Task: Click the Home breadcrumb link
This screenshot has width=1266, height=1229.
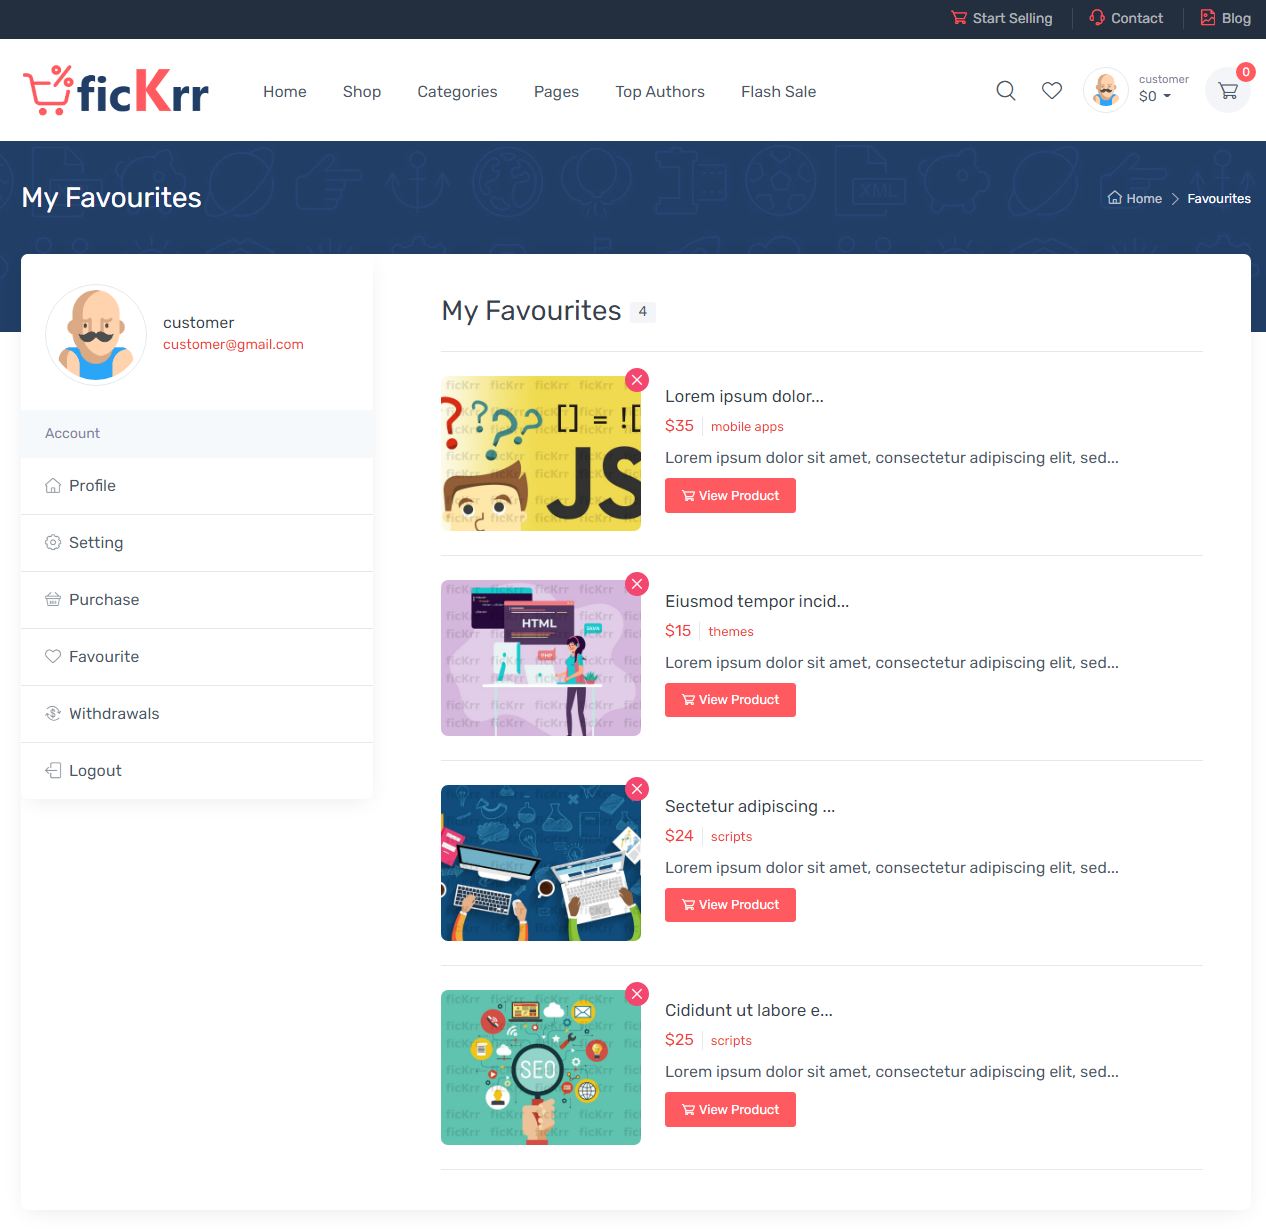Action: 1135,199
